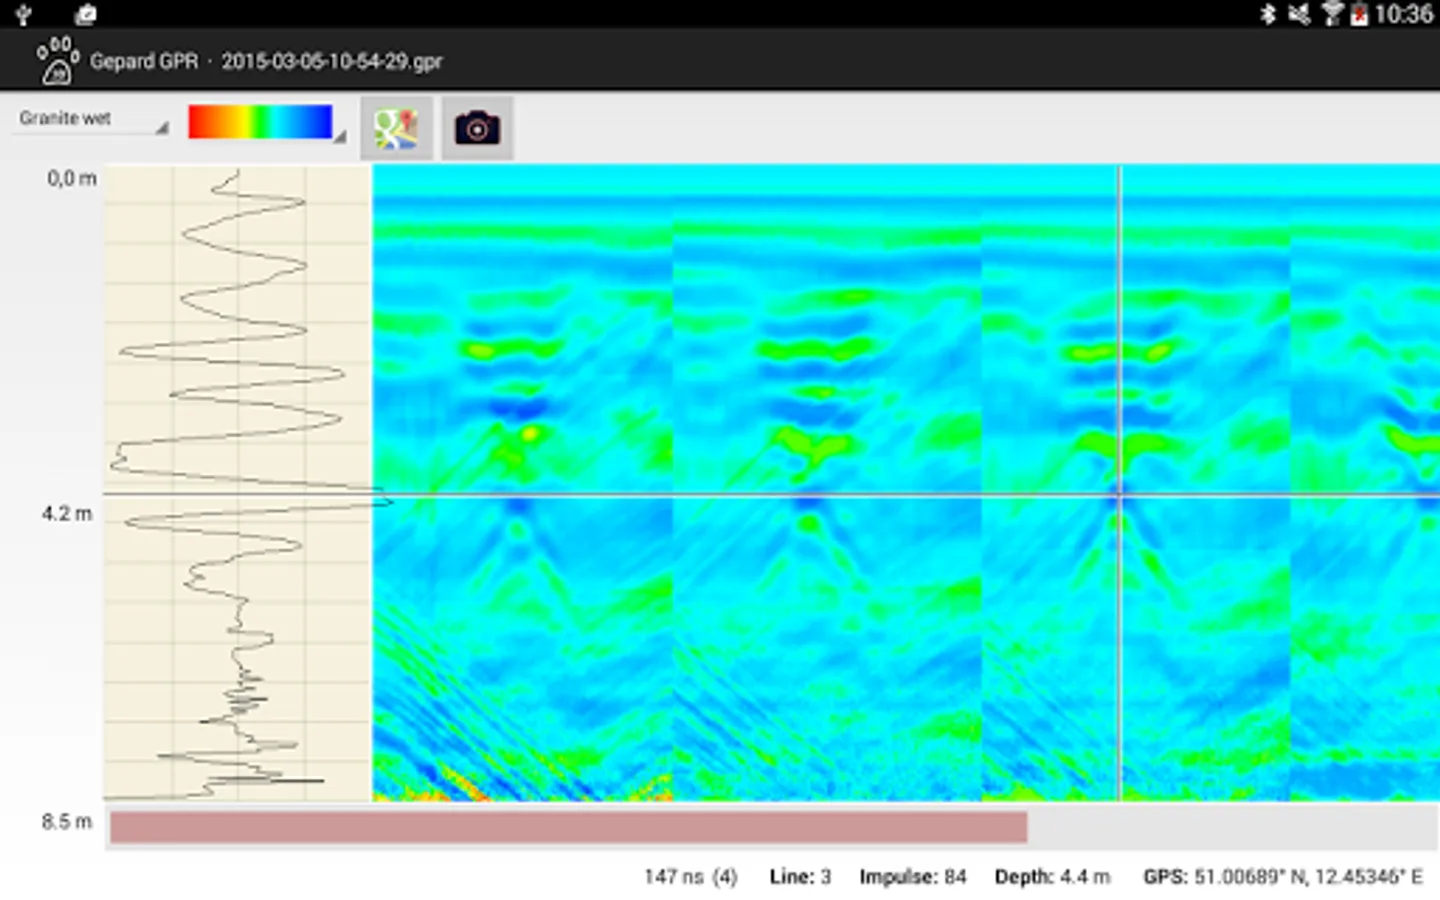This screenshot has height=900, width=1440.
Task: Tap the muted sound status icon
Action: 1299,14
